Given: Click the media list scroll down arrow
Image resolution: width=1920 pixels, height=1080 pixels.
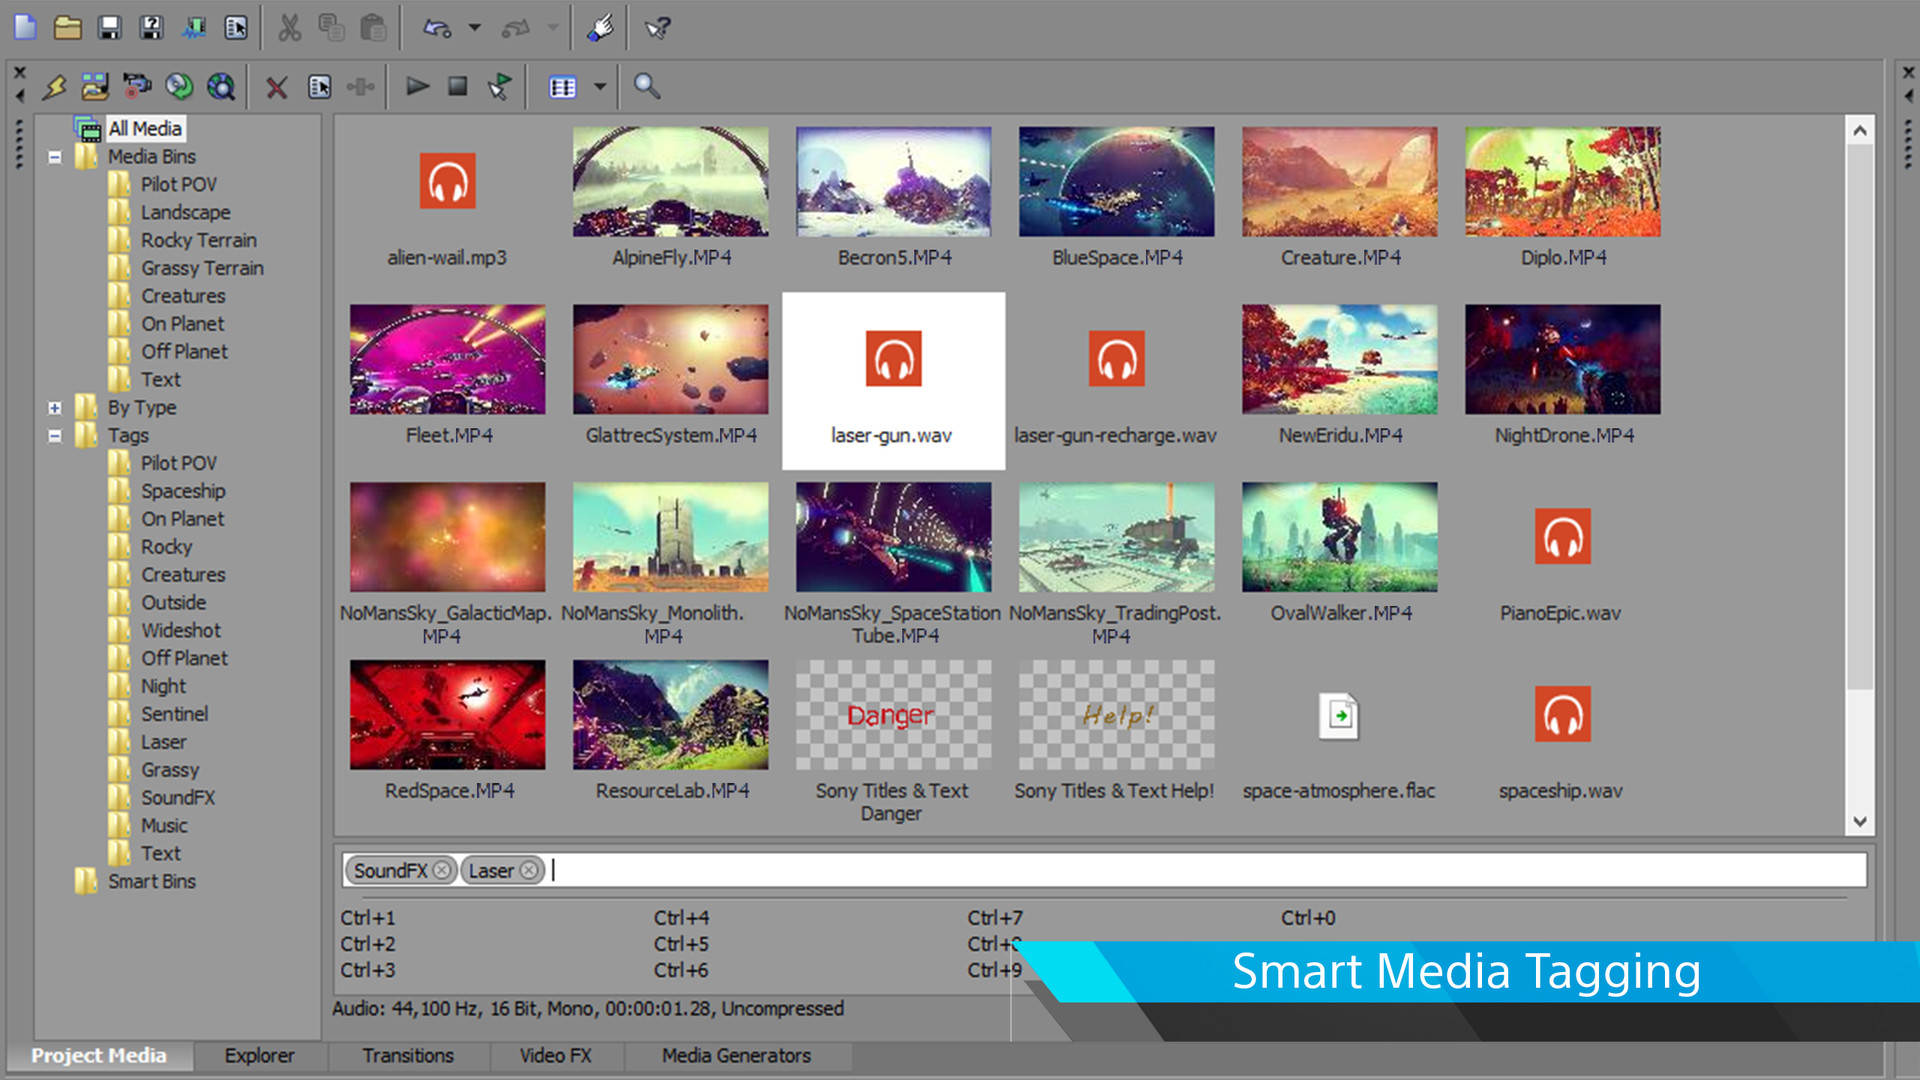Looking at the screenshot, I should 1860,822.
